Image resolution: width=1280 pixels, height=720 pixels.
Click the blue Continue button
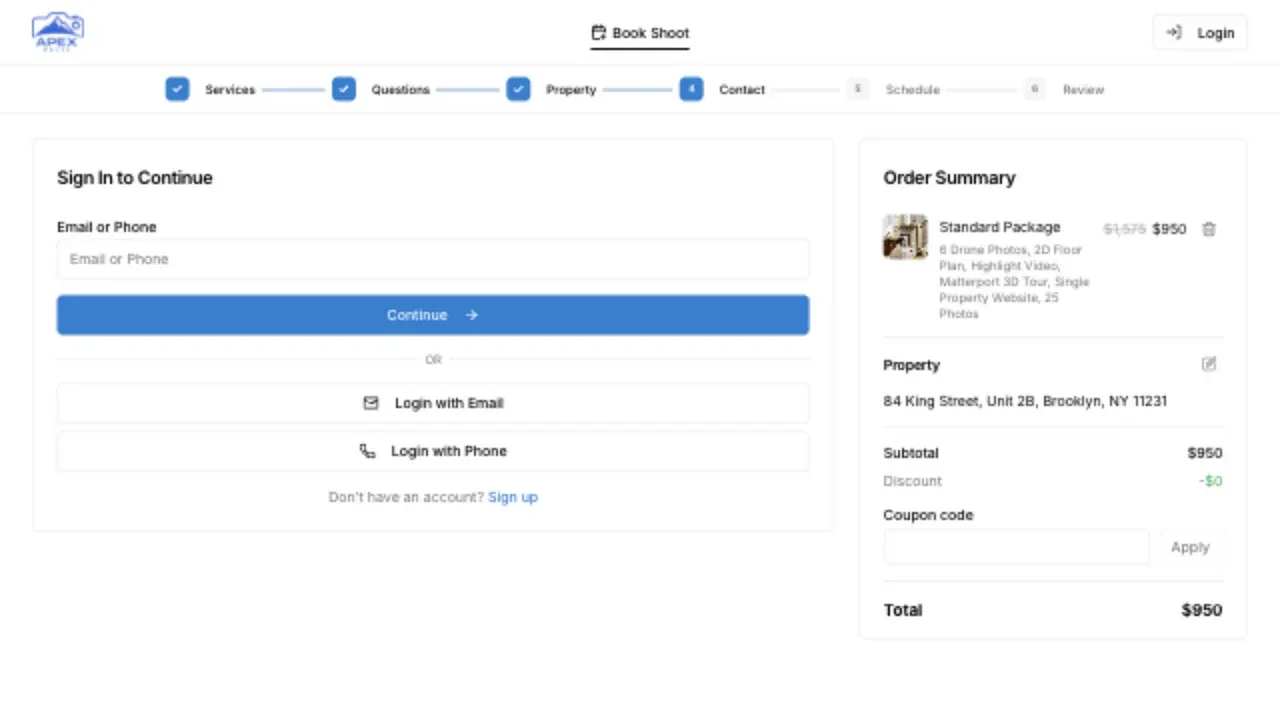433,315
